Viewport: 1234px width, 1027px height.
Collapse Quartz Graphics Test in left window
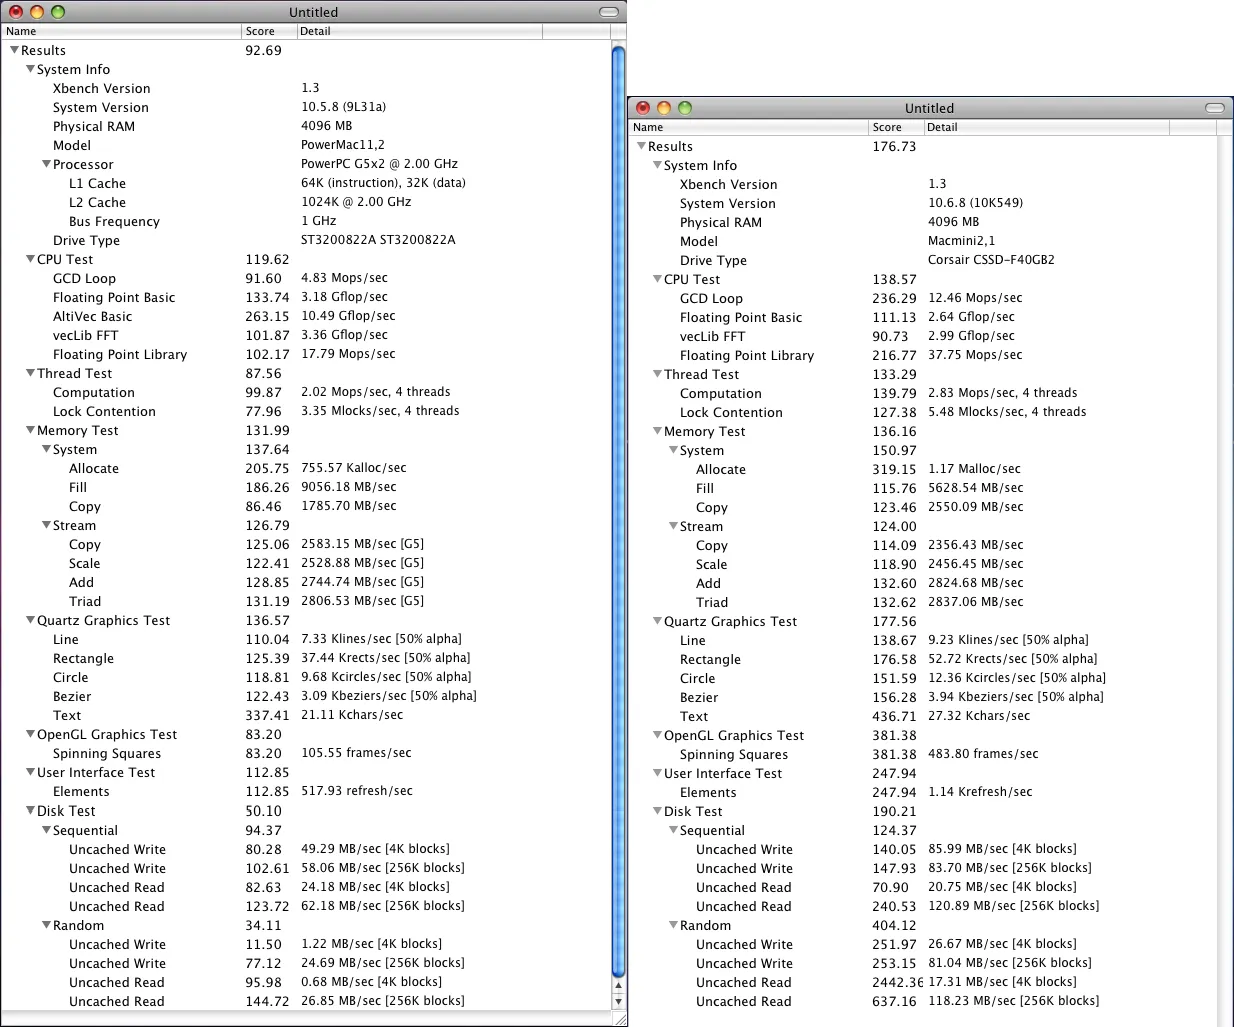coord(30,620)
